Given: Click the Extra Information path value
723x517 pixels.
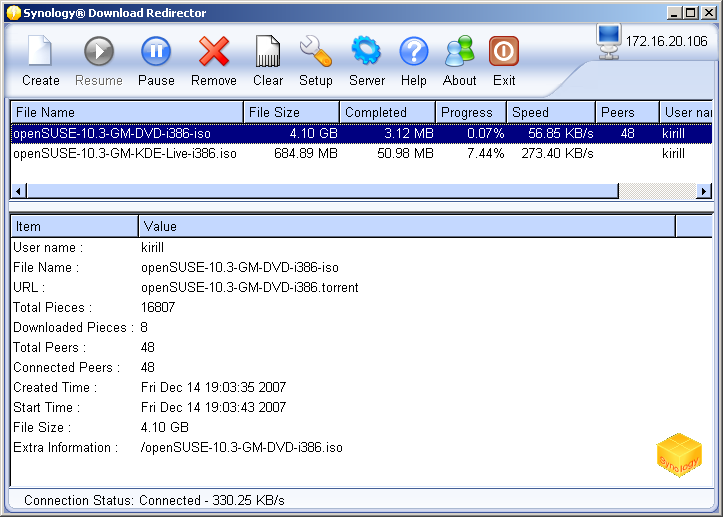Looking at the screenshot, I should pos(242,448).
